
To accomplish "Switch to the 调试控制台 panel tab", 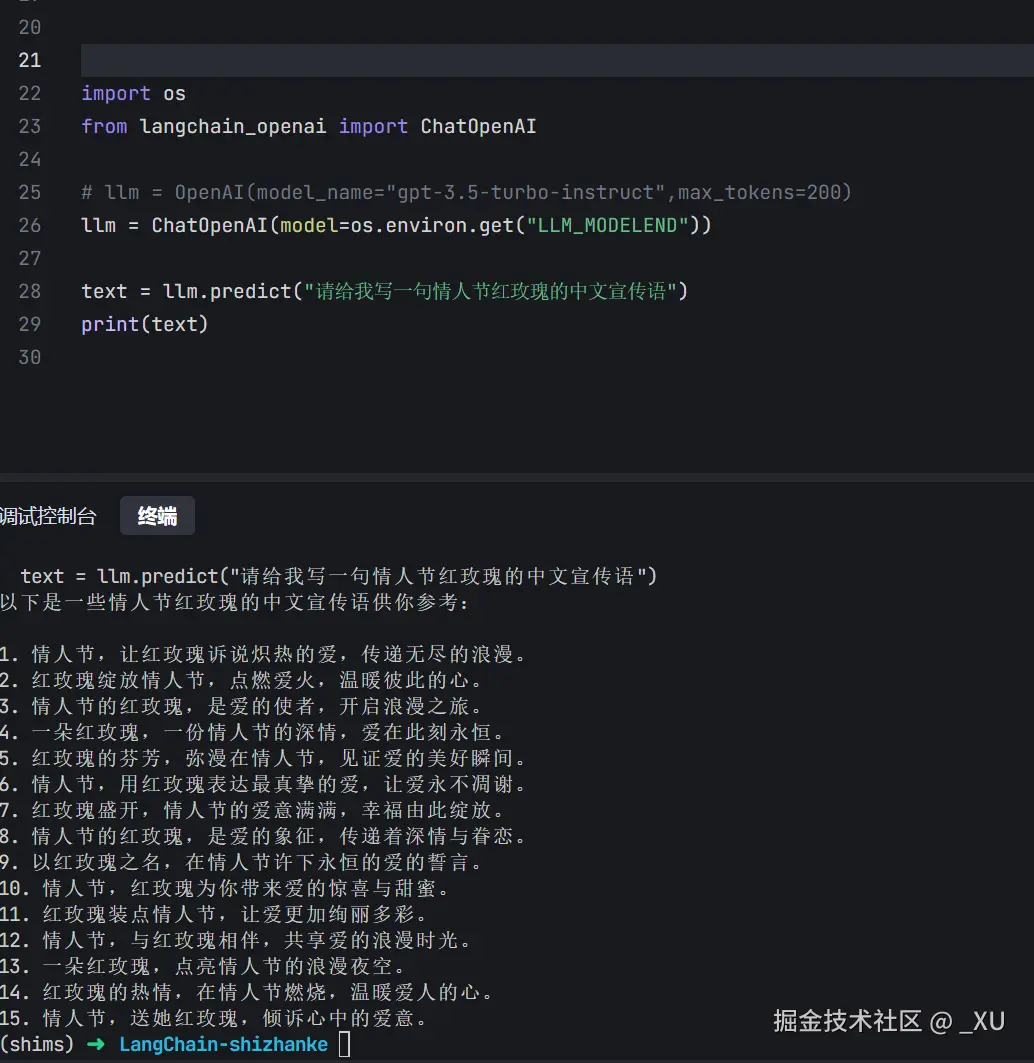I will pos(48,516).
